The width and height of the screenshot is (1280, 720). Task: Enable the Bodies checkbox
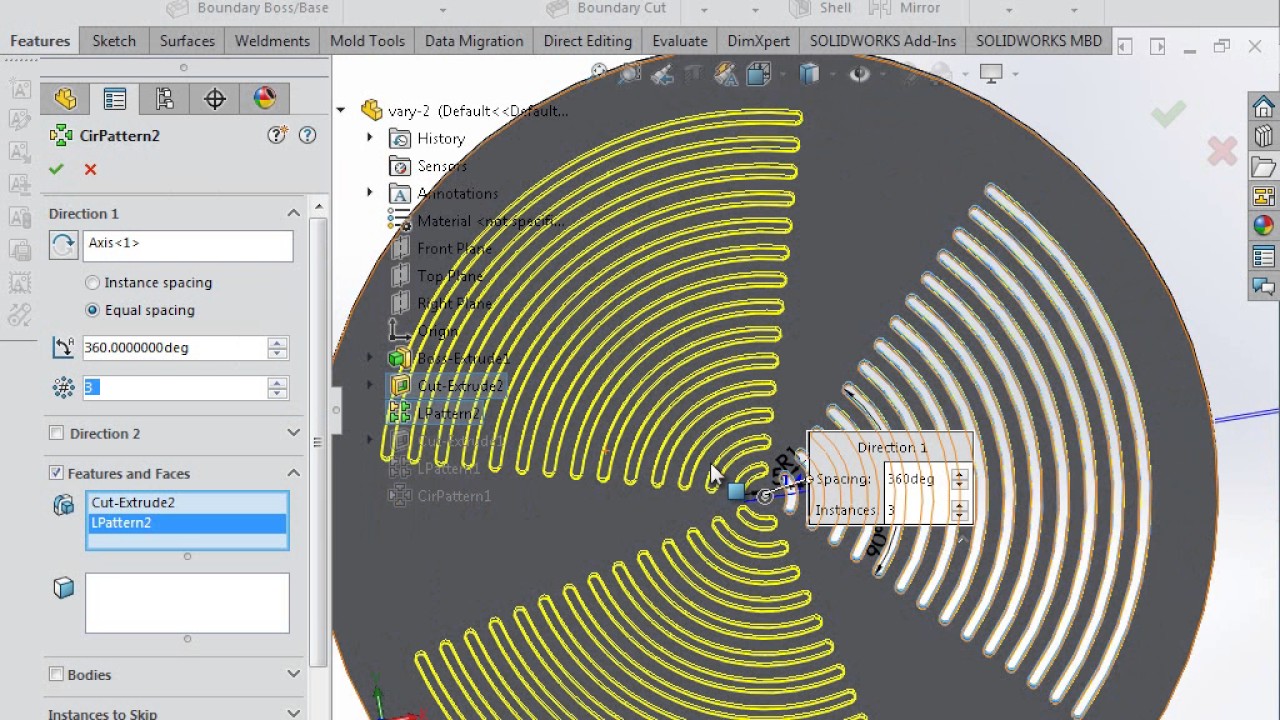tap(56, 674)
